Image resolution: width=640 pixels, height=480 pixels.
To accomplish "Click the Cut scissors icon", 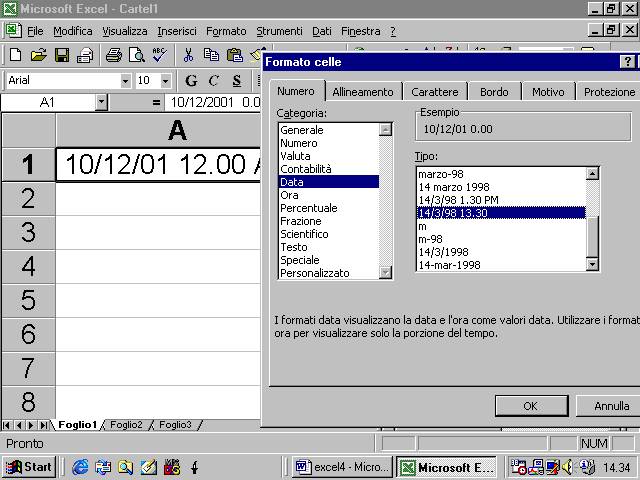I will (188, 55).
